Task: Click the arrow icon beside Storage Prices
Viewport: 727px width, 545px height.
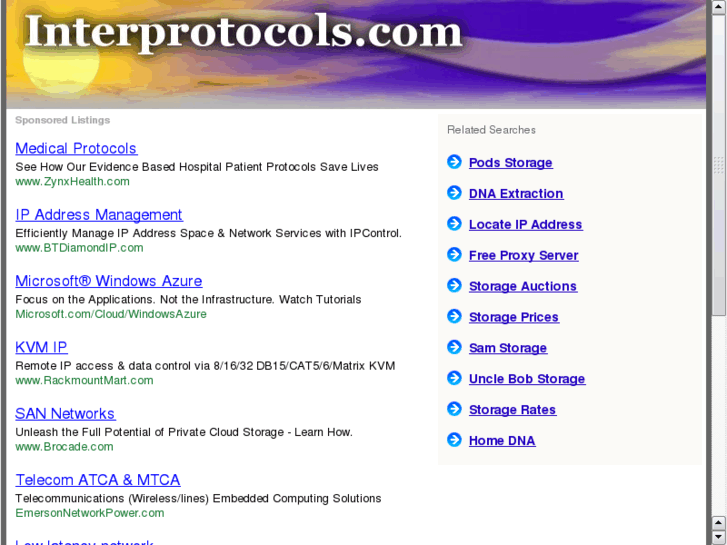Action: 454,316
